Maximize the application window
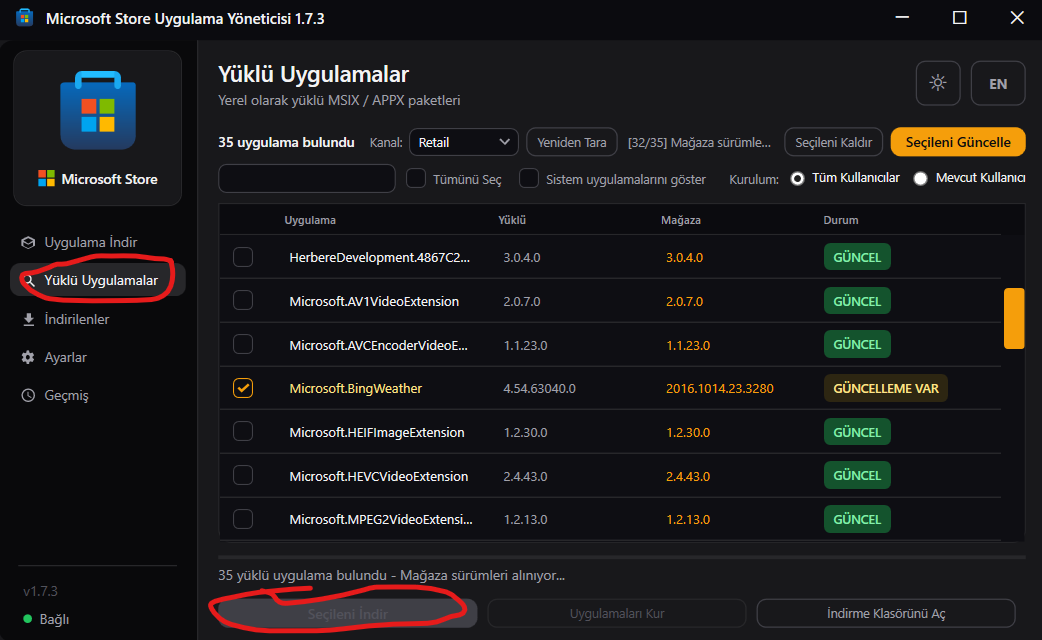1042x640 pixels. (960, 18)
